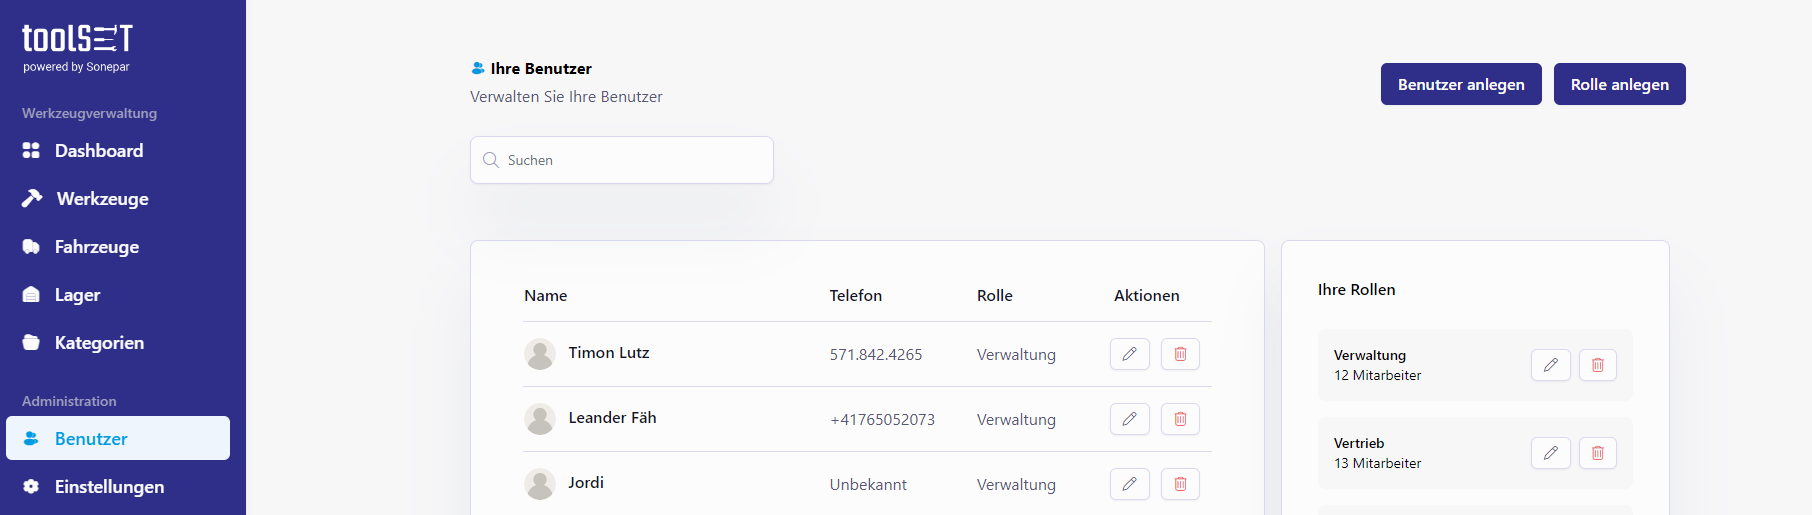This screenshot has width=1812, height=515.
Task: Delete the Verwaltung role
Action: click(1597, 365)
